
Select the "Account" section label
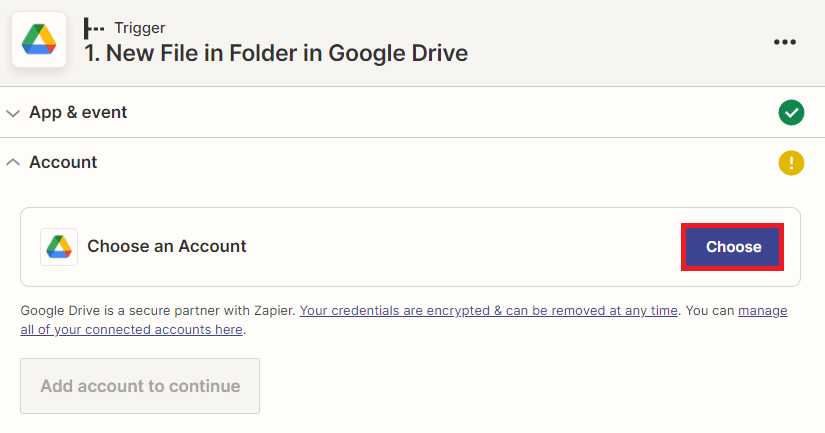[63, 162]
